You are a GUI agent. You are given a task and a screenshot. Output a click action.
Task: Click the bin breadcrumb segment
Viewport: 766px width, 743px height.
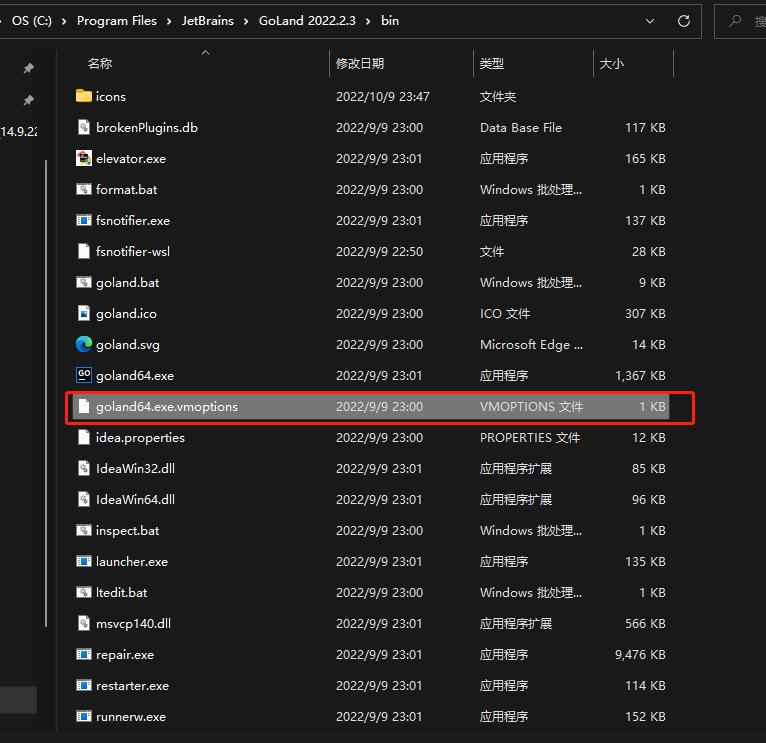(x=390, y=21)
